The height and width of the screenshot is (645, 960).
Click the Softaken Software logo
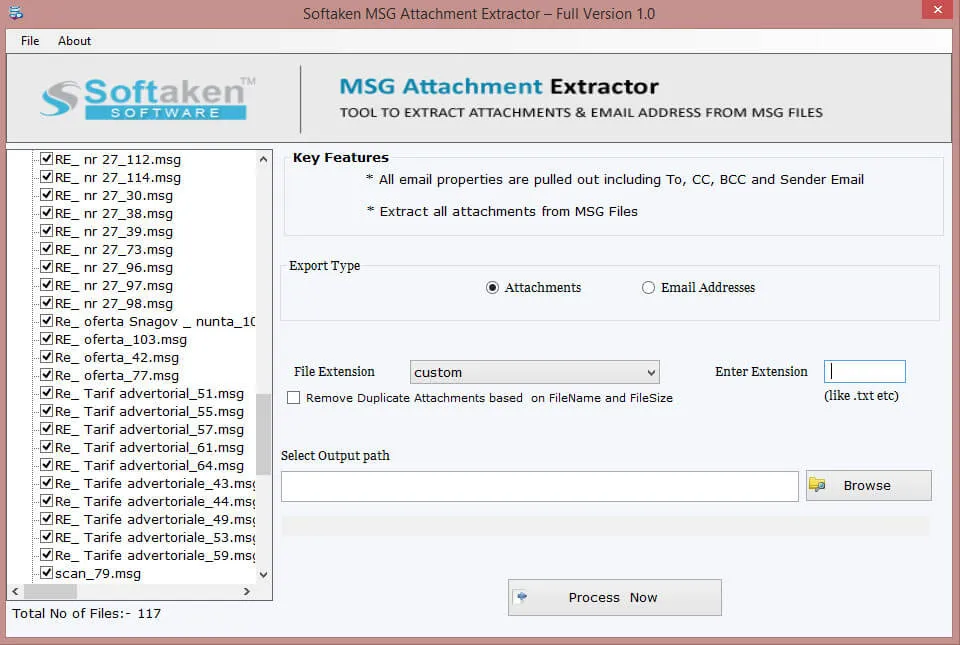[147, 99]
